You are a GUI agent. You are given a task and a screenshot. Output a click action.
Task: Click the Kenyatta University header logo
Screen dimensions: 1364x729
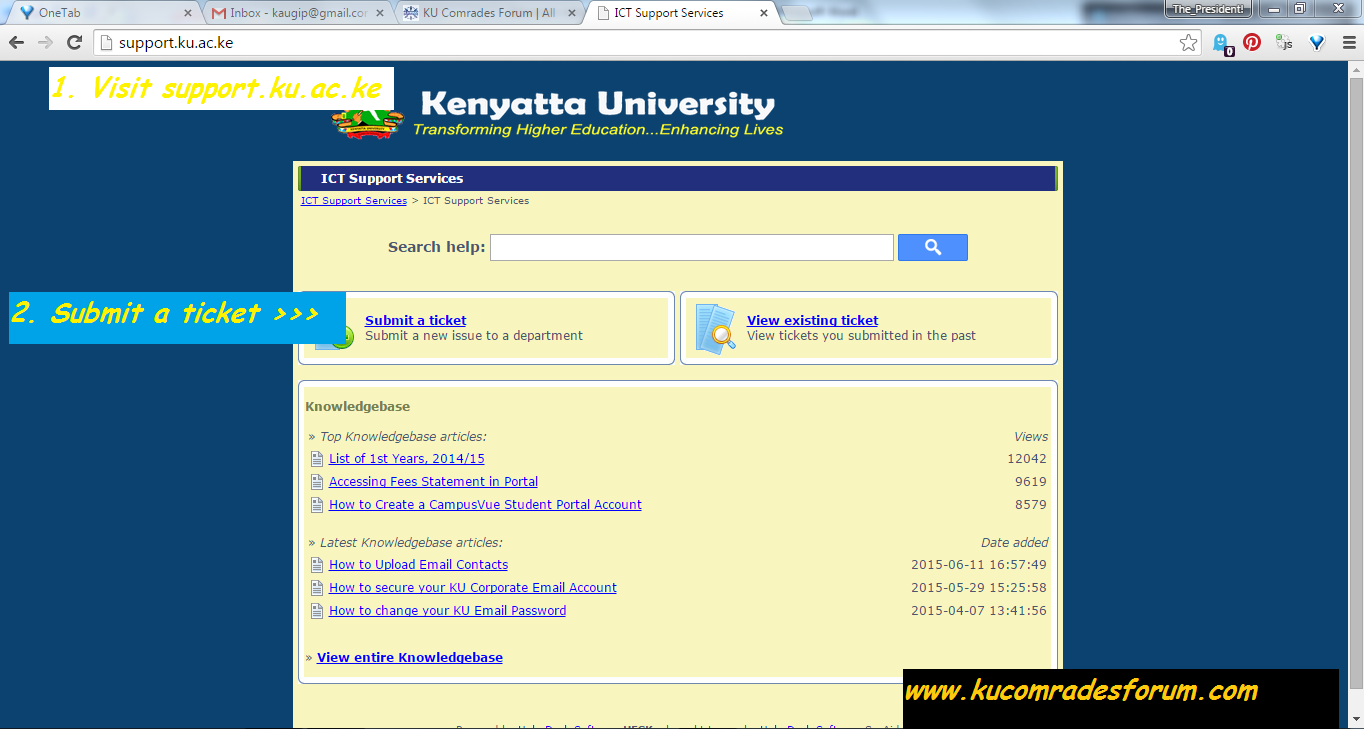(558, 114)
